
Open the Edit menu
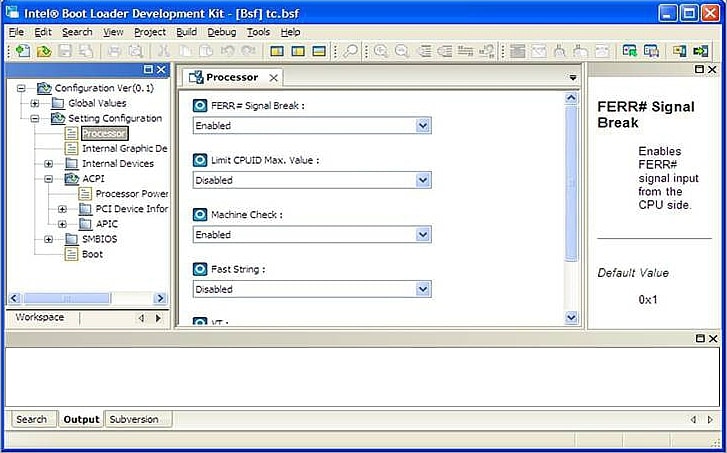click(43, 32)
